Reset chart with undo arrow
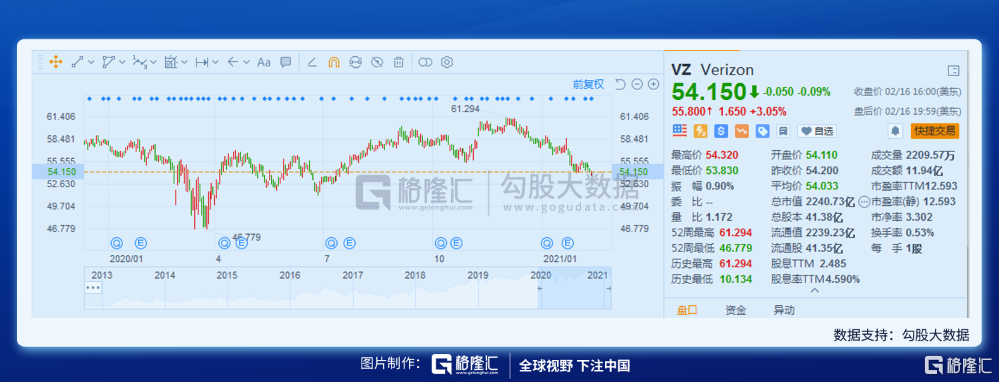This screenshot has height=382, width=999. coord(620,84)
